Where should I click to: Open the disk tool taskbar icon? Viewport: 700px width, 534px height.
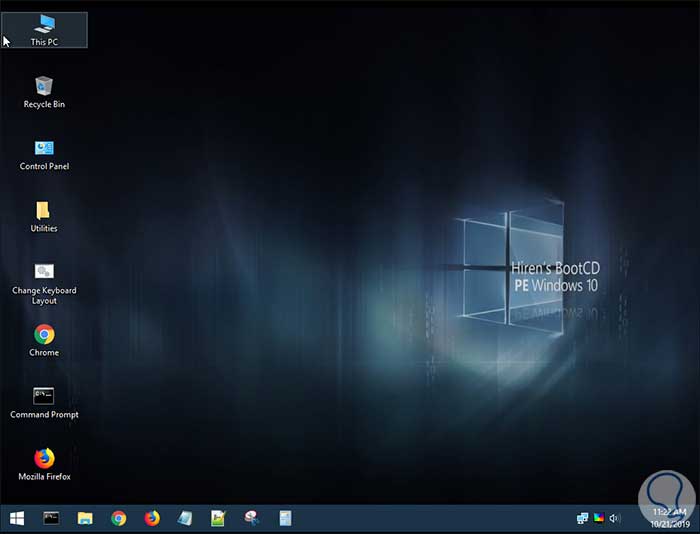coord(252,518)
